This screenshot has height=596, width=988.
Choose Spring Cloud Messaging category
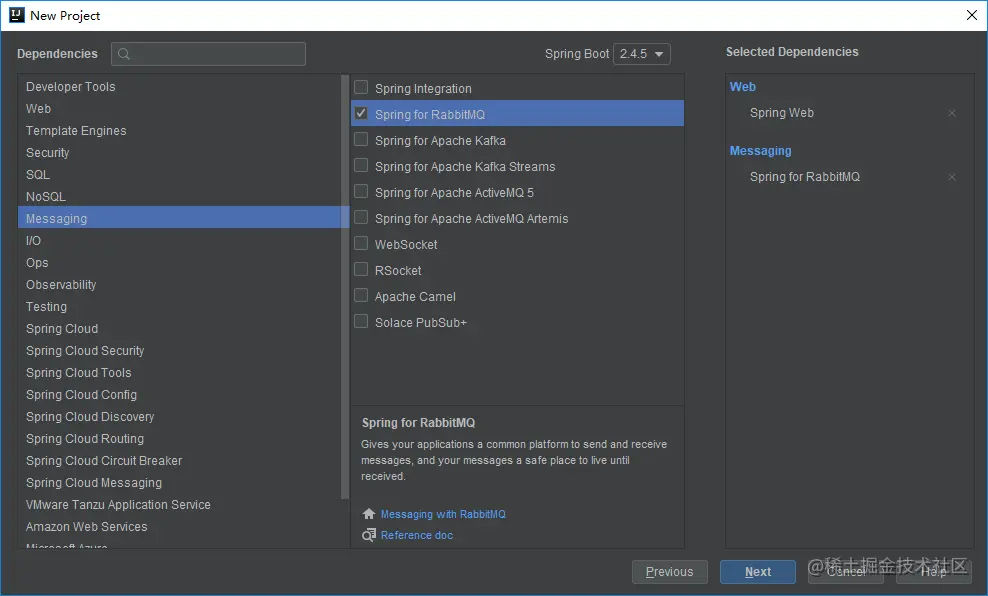tap(179, 483)
